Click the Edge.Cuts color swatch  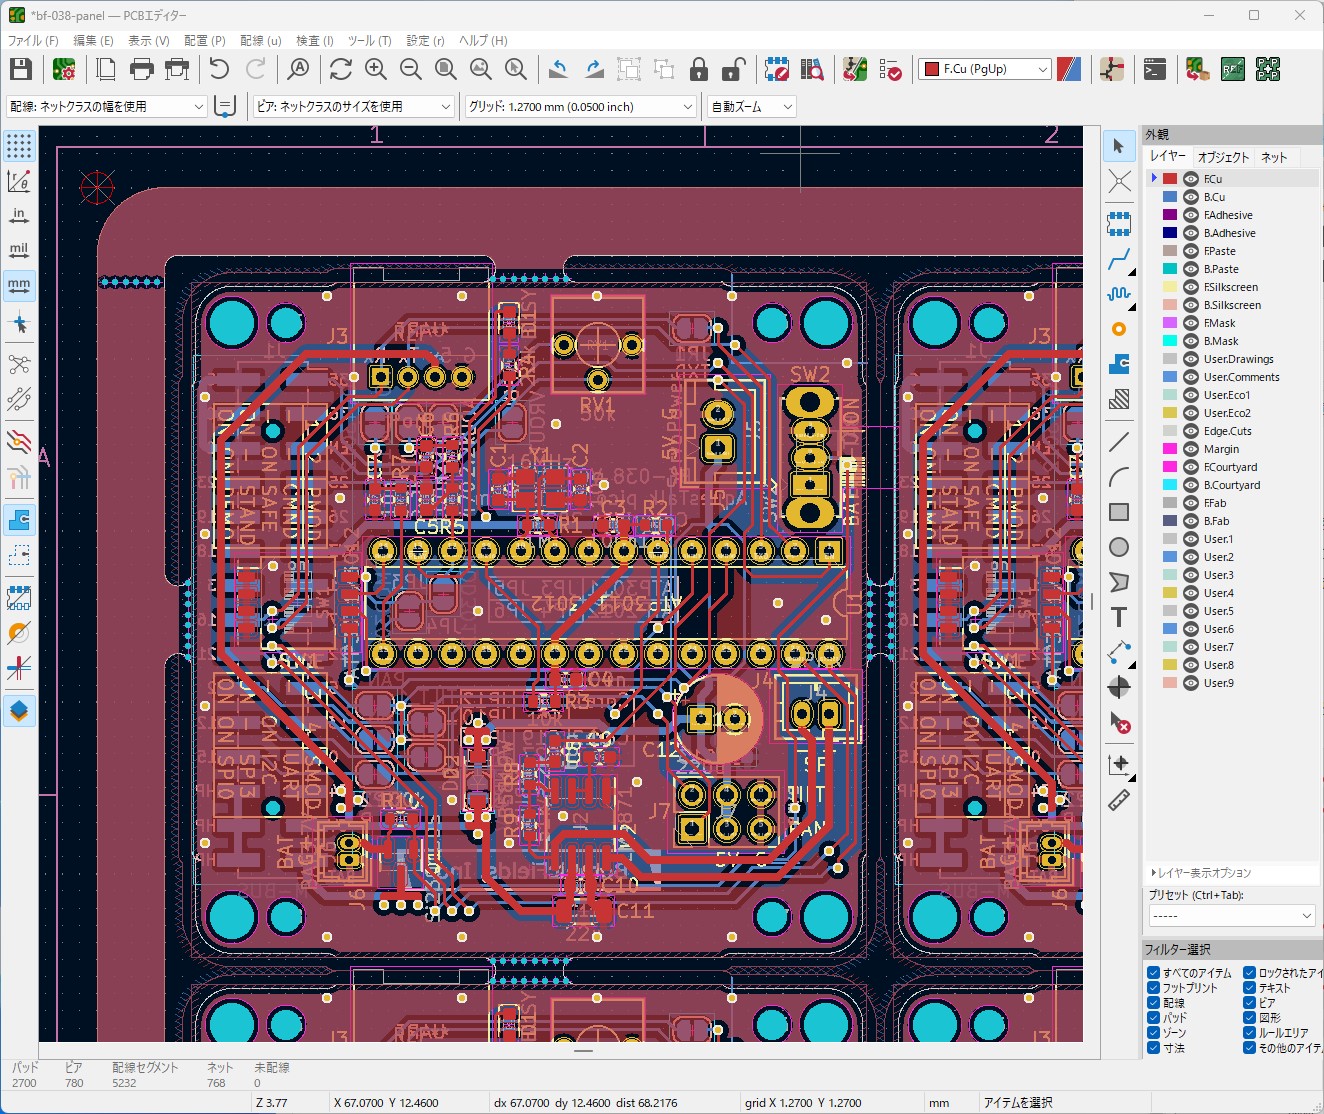pos(1170,431)
